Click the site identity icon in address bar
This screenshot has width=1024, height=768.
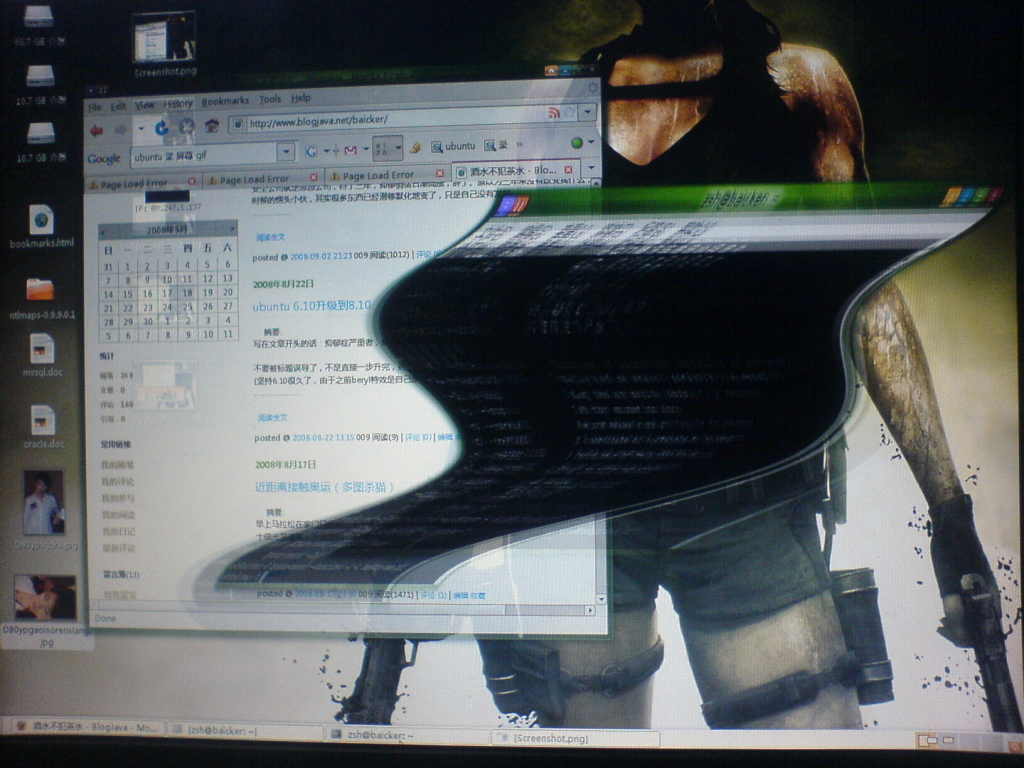click(238, 124)
